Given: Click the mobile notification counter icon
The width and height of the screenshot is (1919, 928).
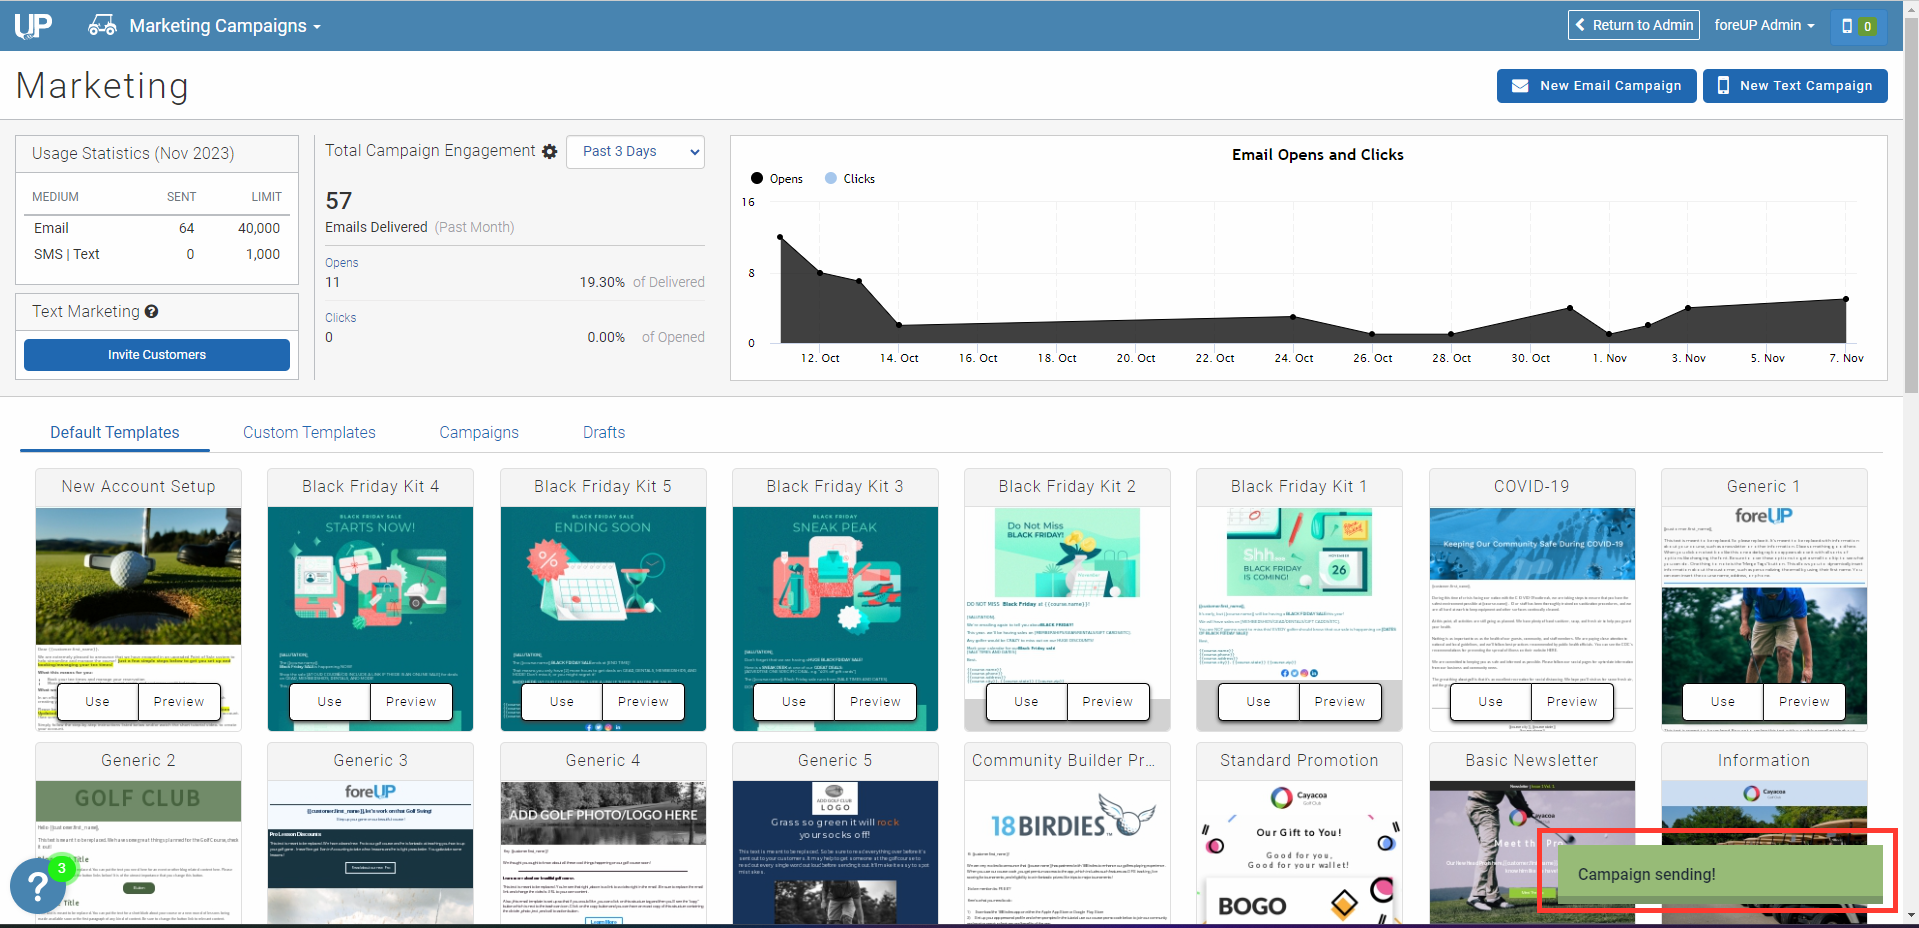Looking at the screenshot, I should [x=1858, y=26].
